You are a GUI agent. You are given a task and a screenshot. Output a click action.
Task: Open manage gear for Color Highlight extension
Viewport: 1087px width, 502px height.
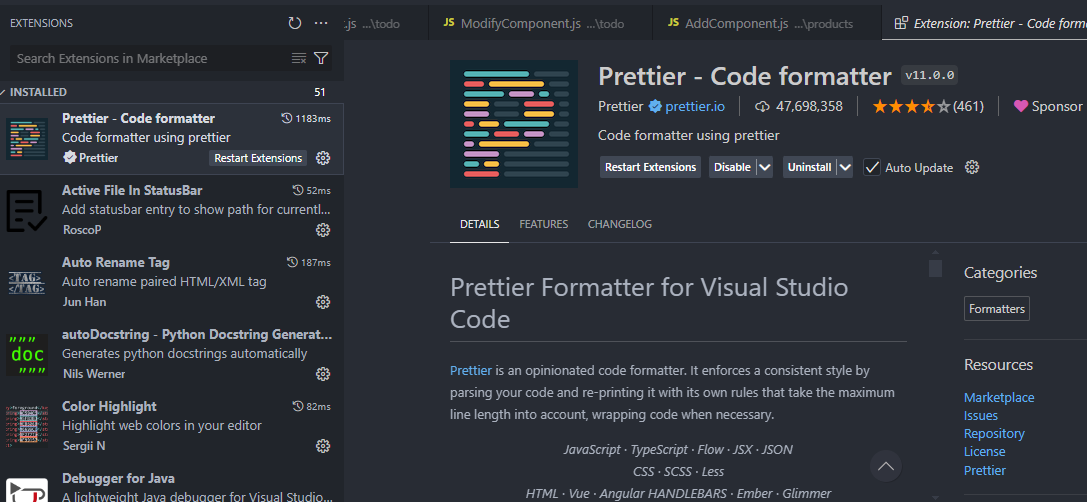(x=322, y=446)
